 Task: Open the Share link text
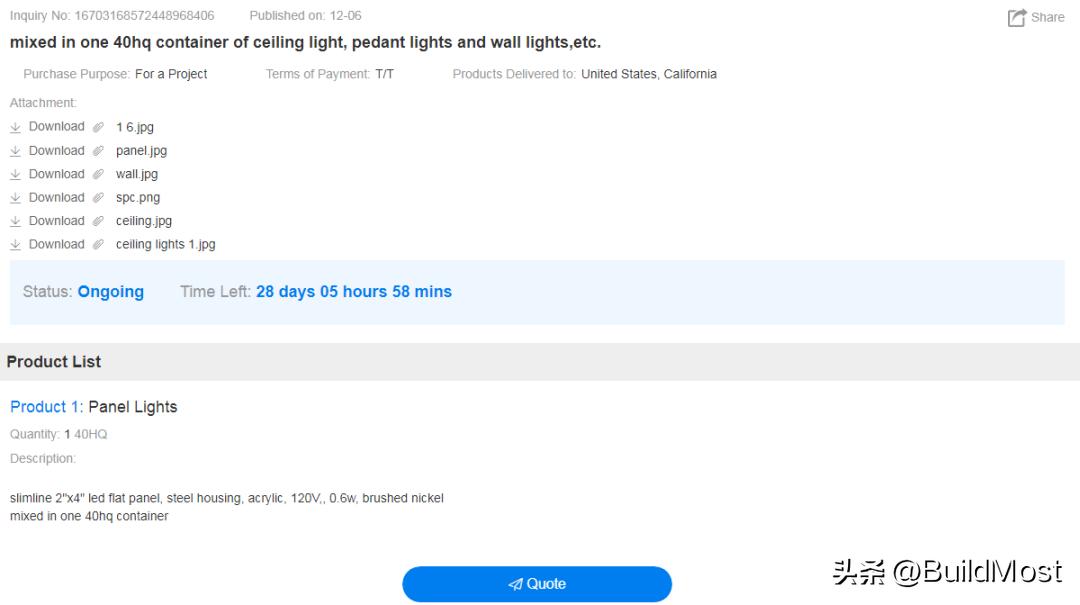click(x=1047, y=17)
